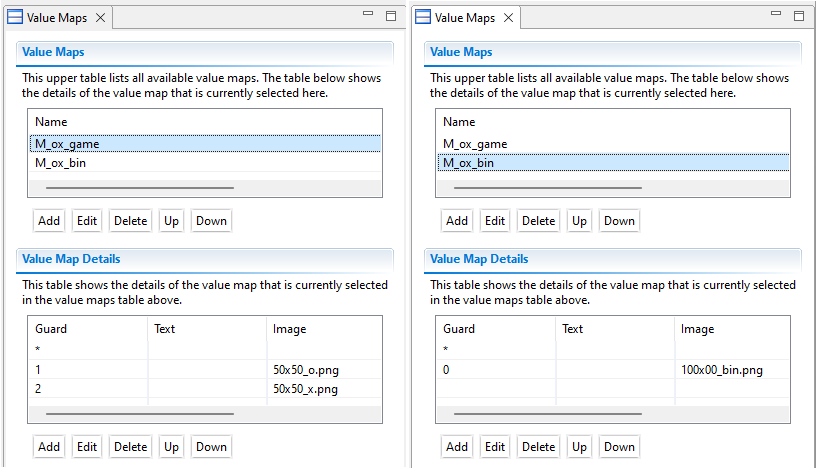Click the right Value Maps tab icon

(423, 17)
